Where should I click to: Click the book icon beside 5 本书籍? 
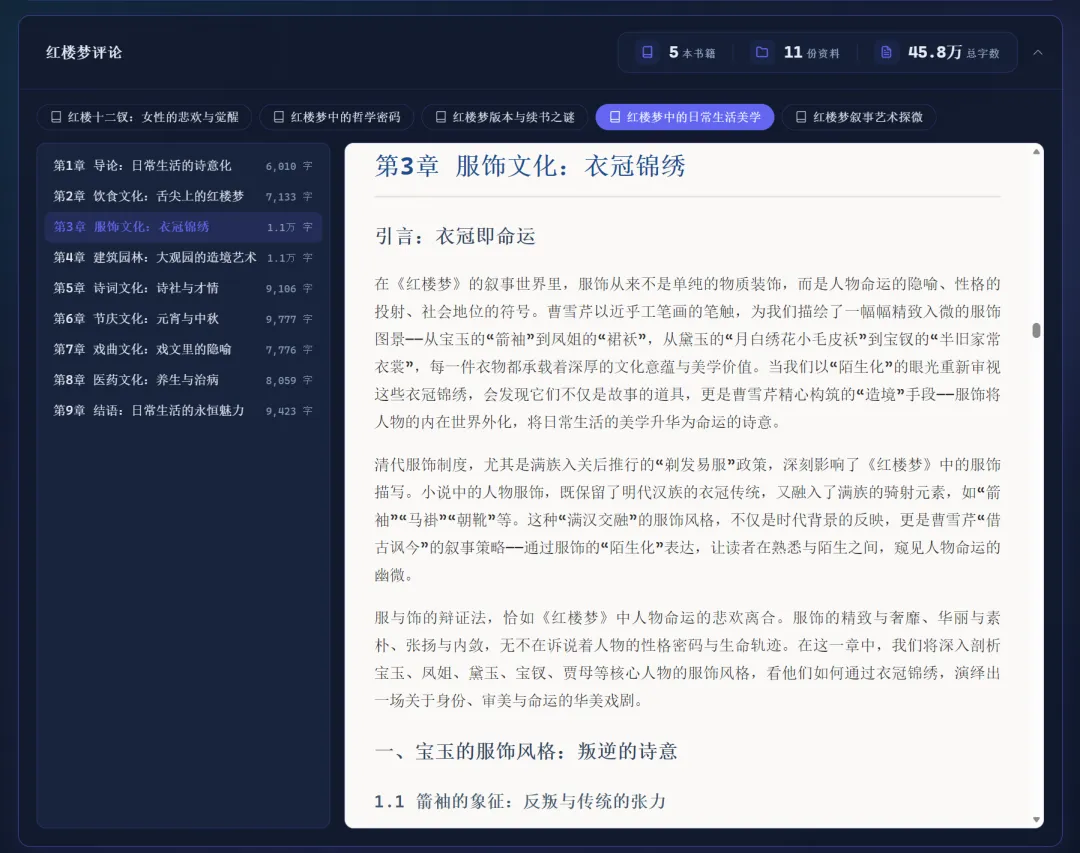point(647,52)
